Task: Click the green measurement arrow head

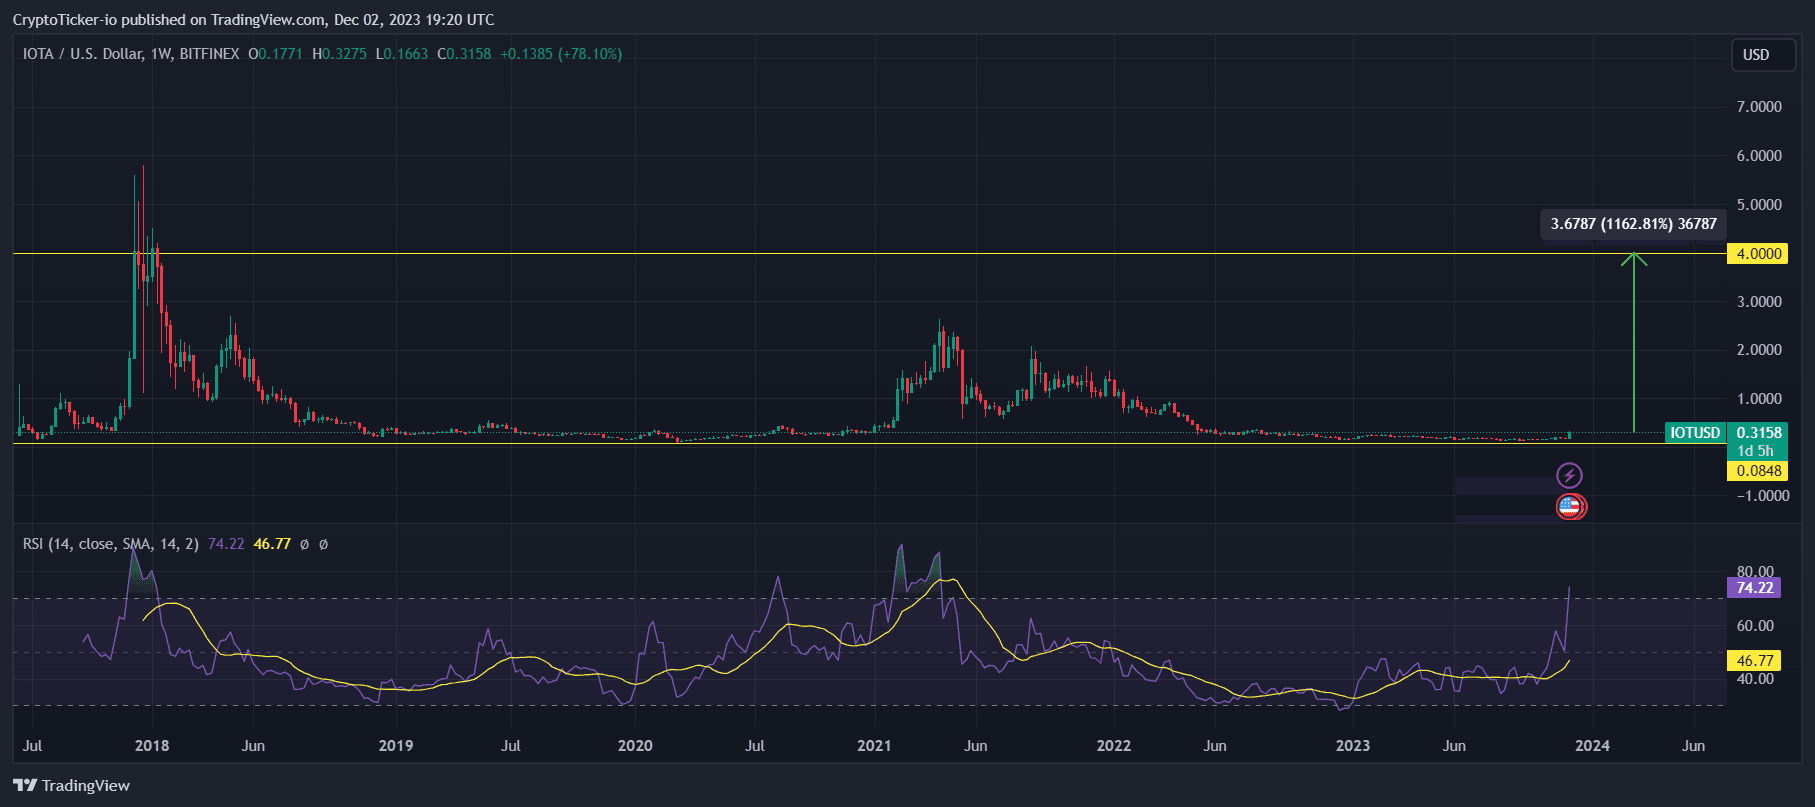Action: click(x=1634, y=259)
